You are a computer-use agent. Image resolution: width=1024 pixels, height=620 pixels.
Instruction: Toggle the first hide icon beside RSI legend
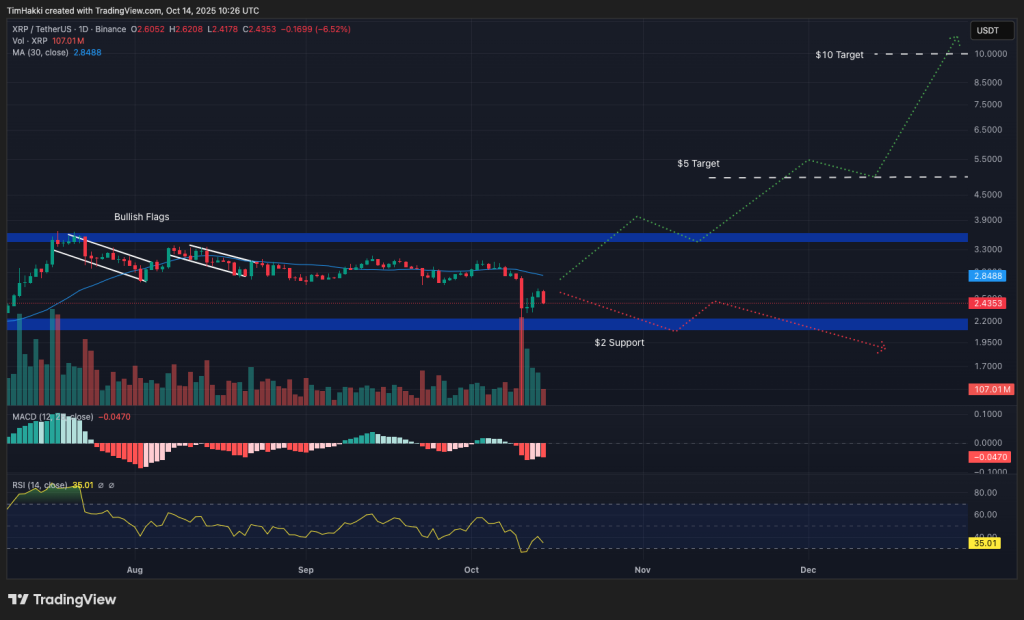(101, 485)
